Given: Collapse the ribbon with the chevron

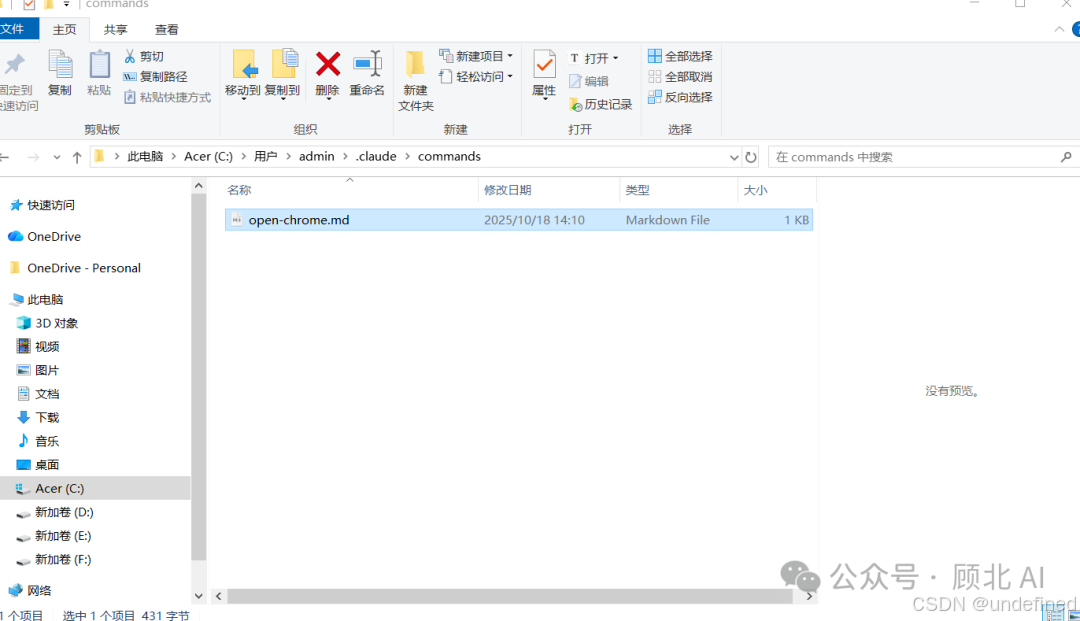Looking at the screenshot, I should click(x=1059, y=29).
